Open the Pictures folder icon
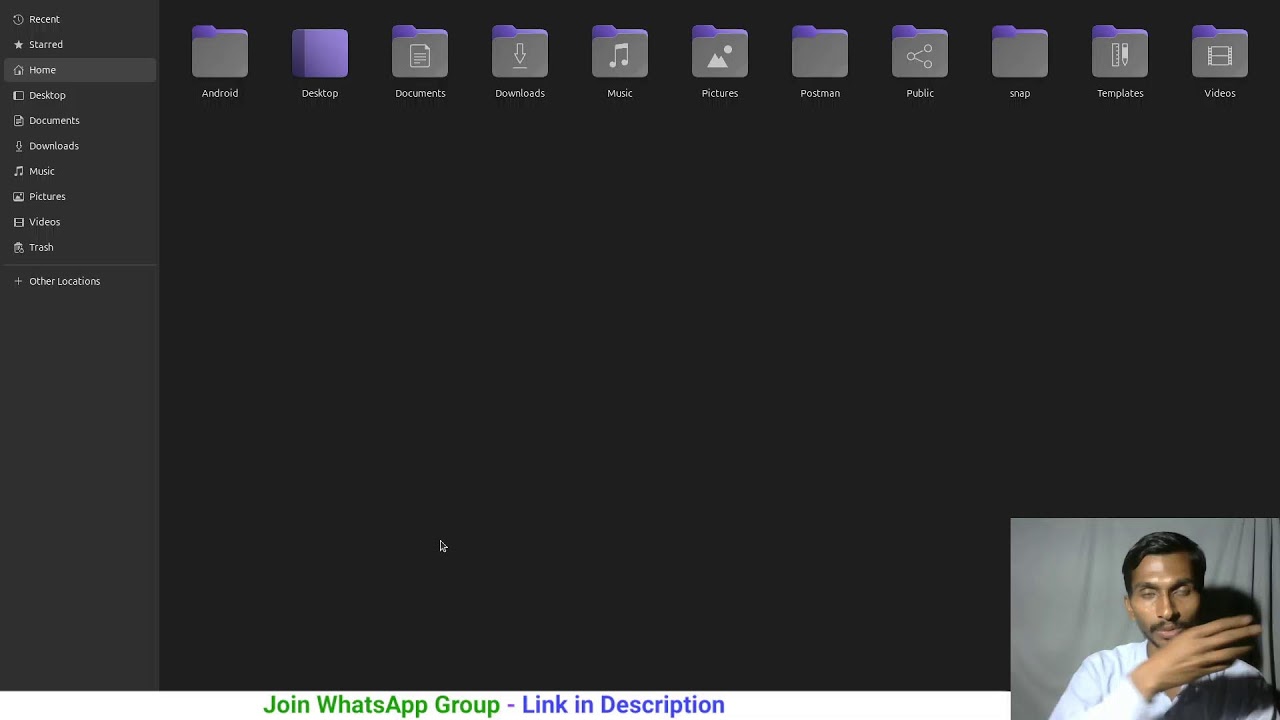1280x720 pixels. (720, 52)
